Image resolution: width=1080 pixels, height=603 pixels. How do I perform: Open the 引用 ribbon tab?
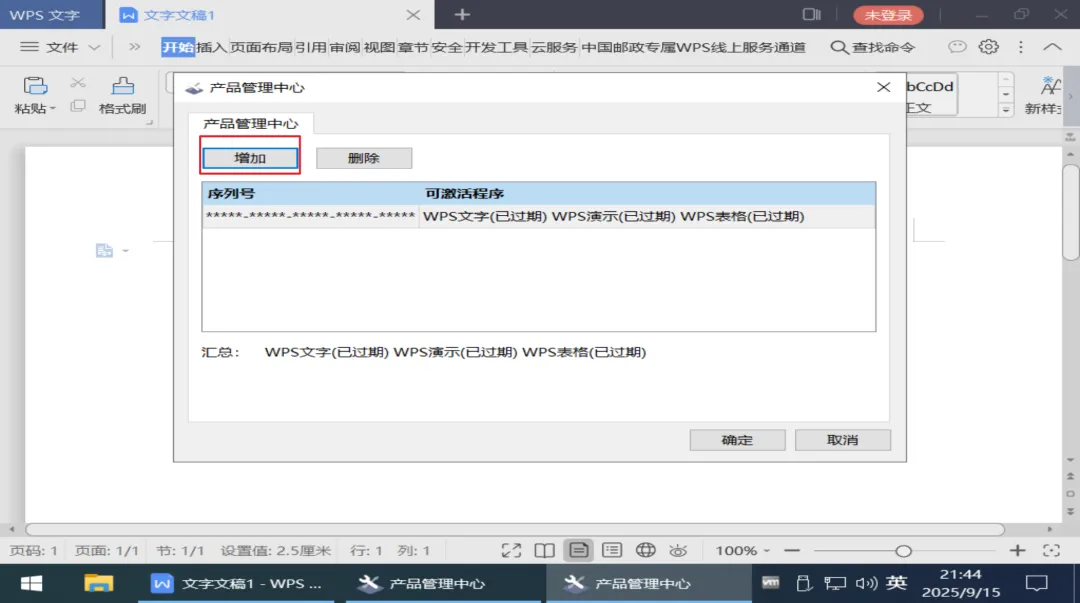311,47
